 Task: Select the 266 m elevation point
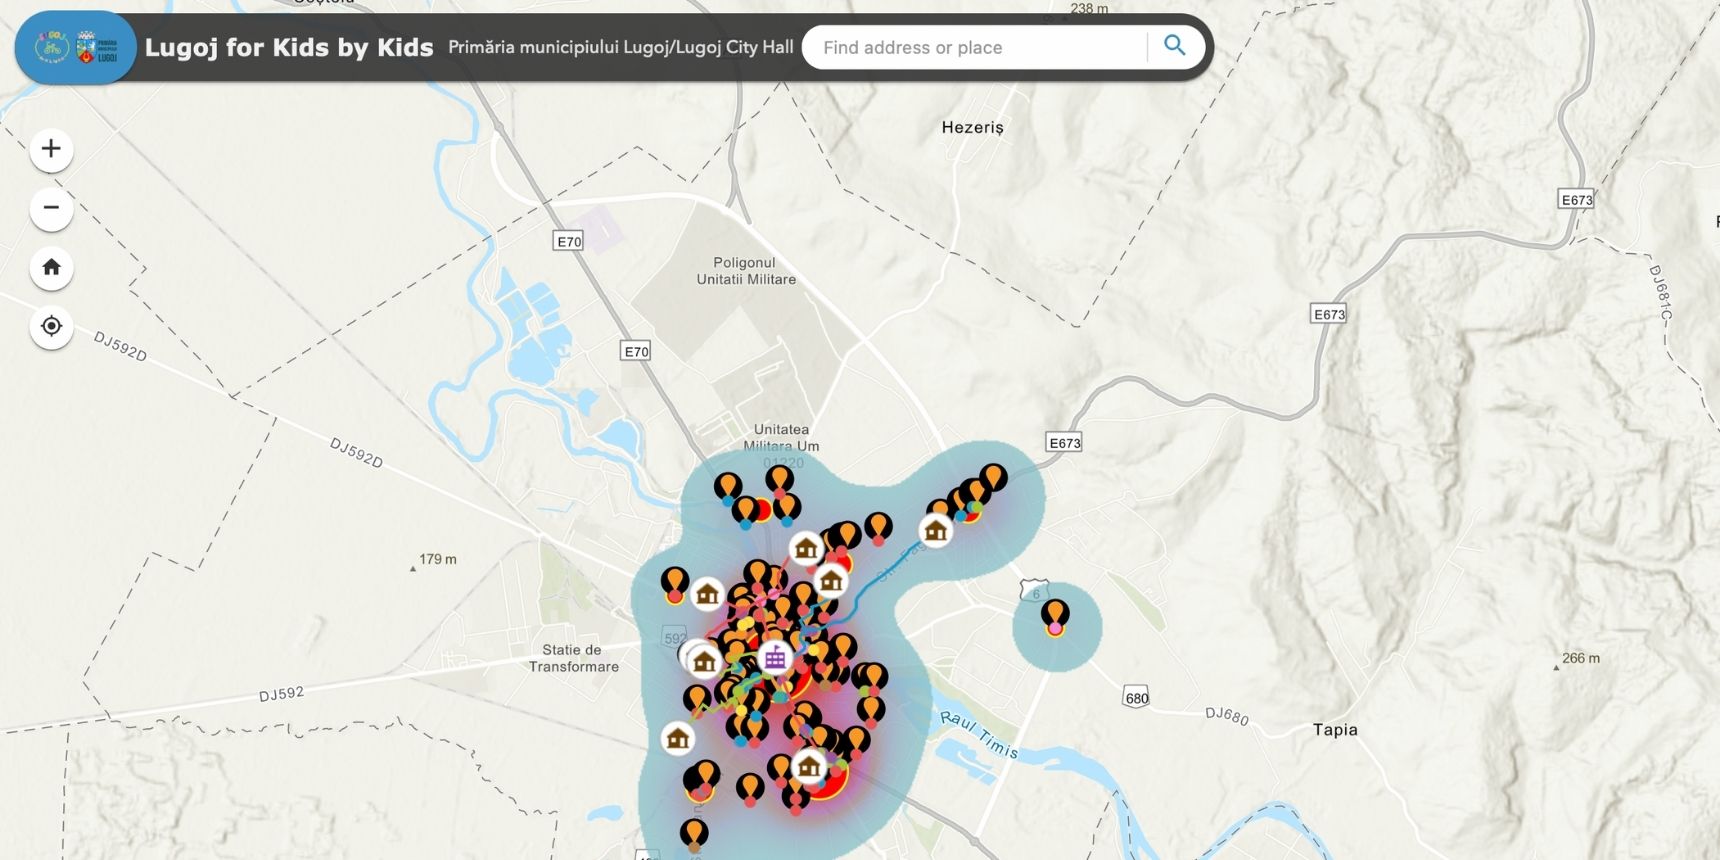coord(1577,659)
